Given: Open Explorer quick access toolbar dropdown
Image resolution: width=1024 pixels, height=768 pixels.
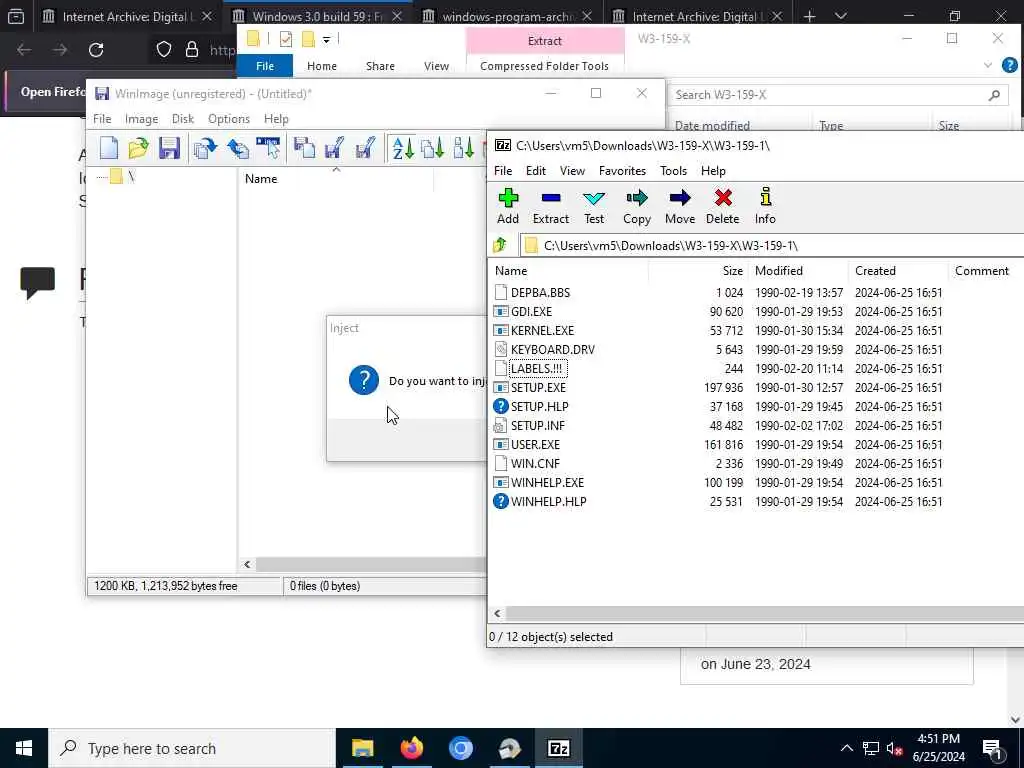Looking at the screenshot, I should click(327, 40).
